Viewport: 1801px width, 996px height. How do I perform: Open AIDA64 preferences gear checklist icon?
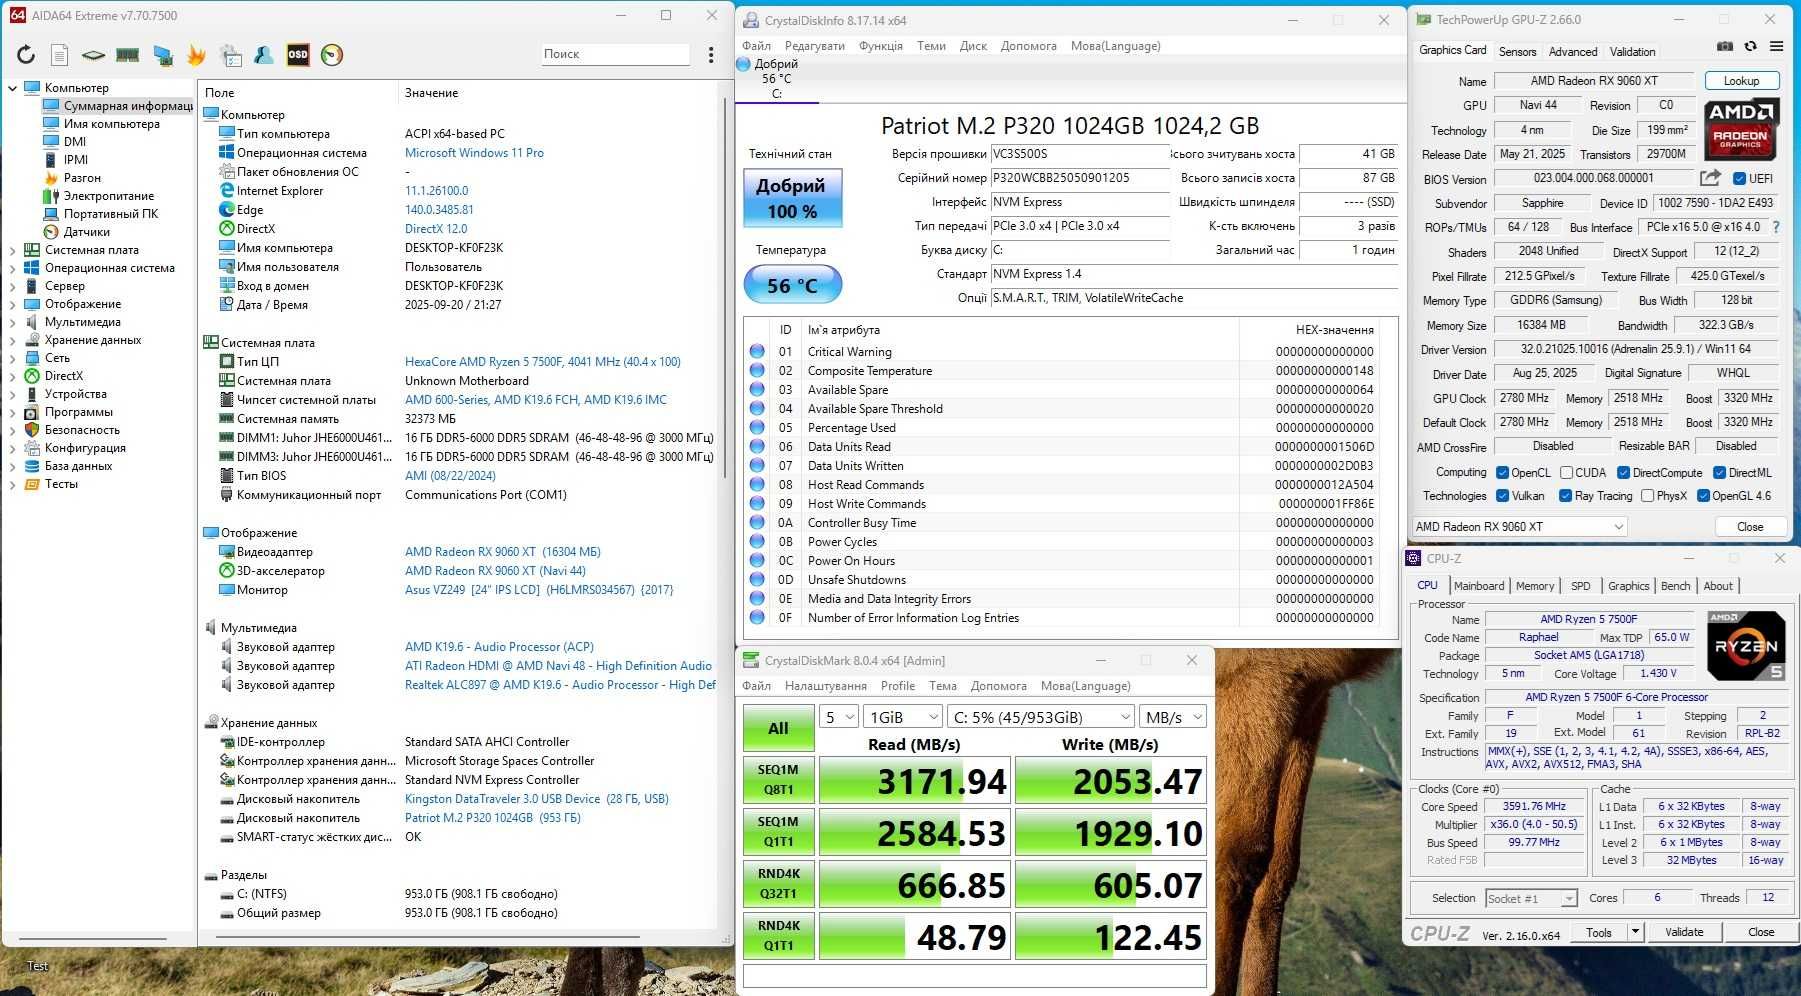[x=231, y=55]
